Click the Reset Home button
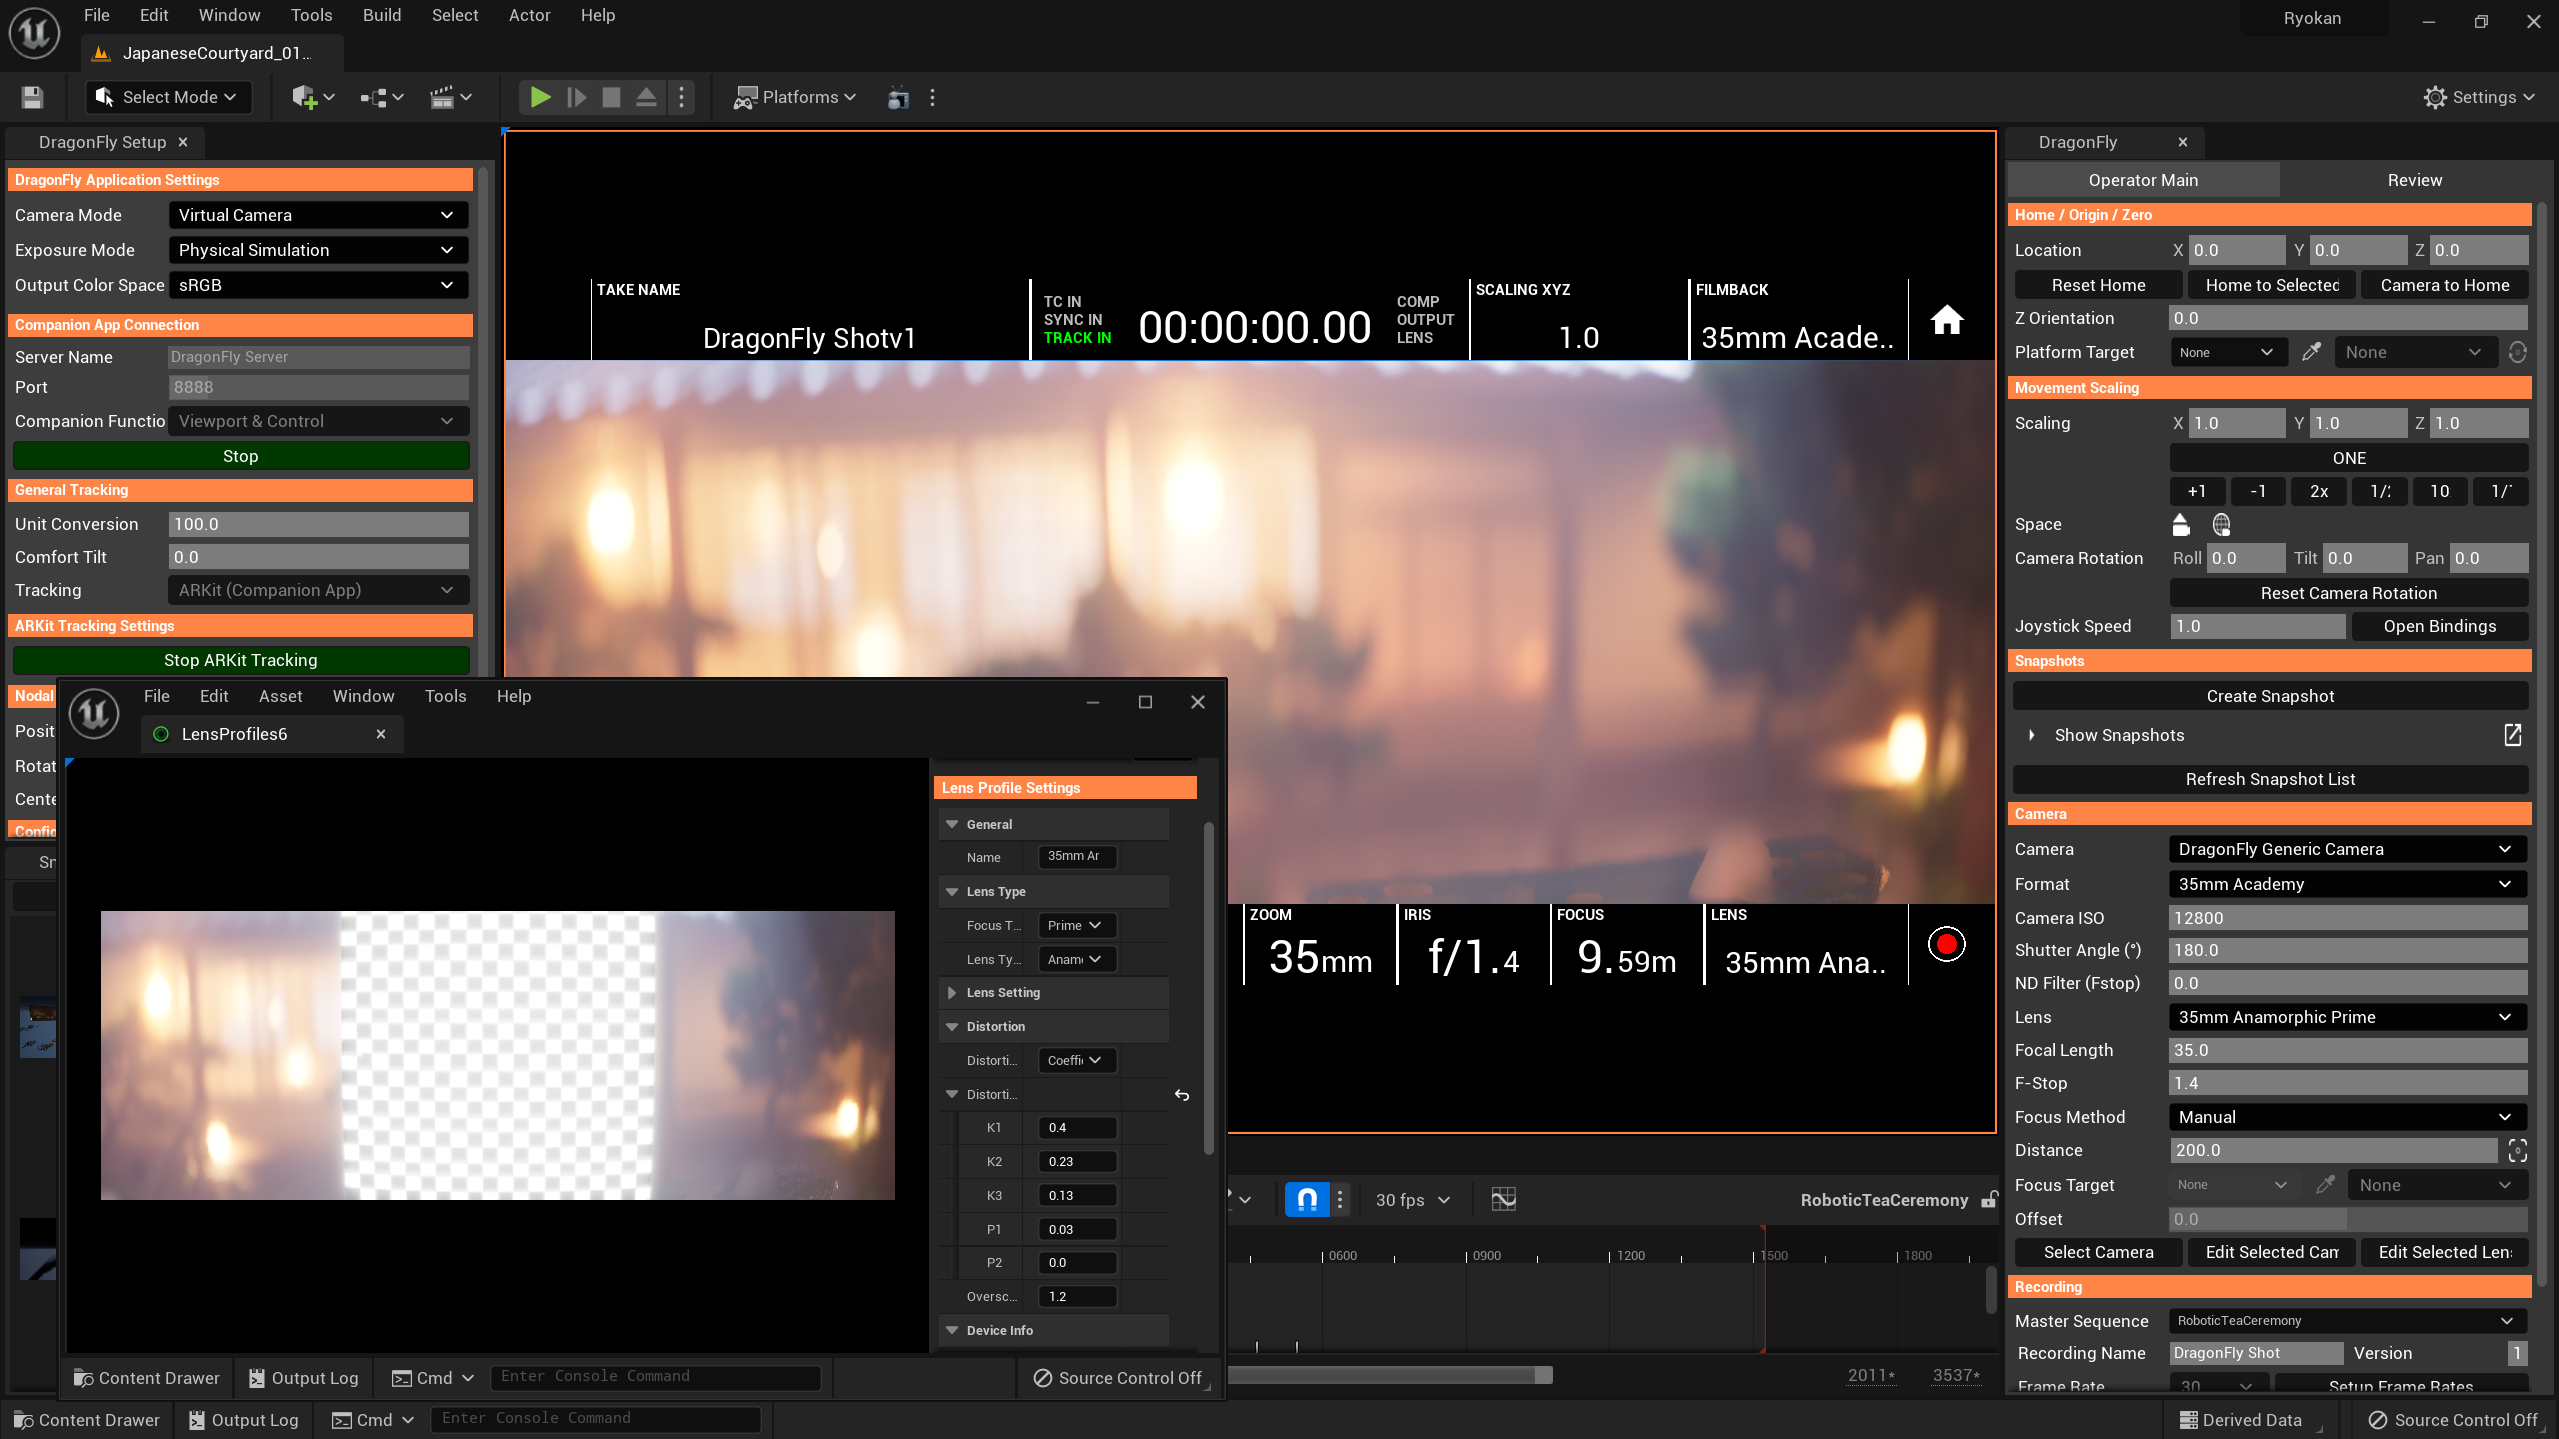Screen dimensions: 2559x1439 [x=2098, y=285]
